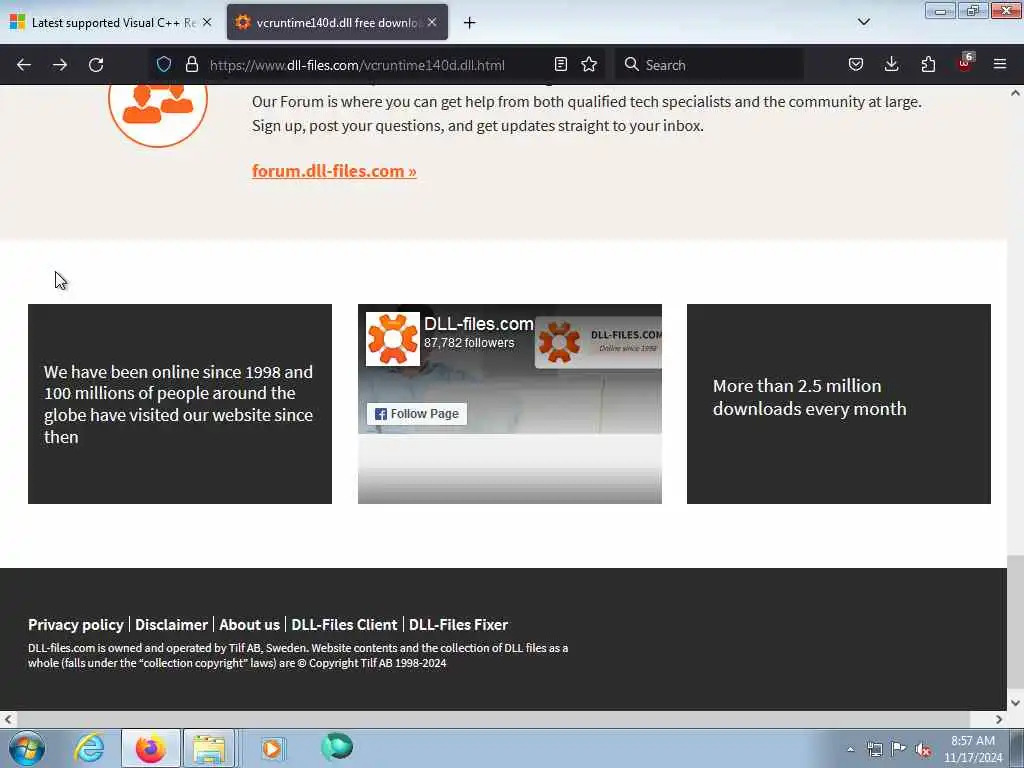
Task: View site security via the padlock icon
Action: [191, 64]
